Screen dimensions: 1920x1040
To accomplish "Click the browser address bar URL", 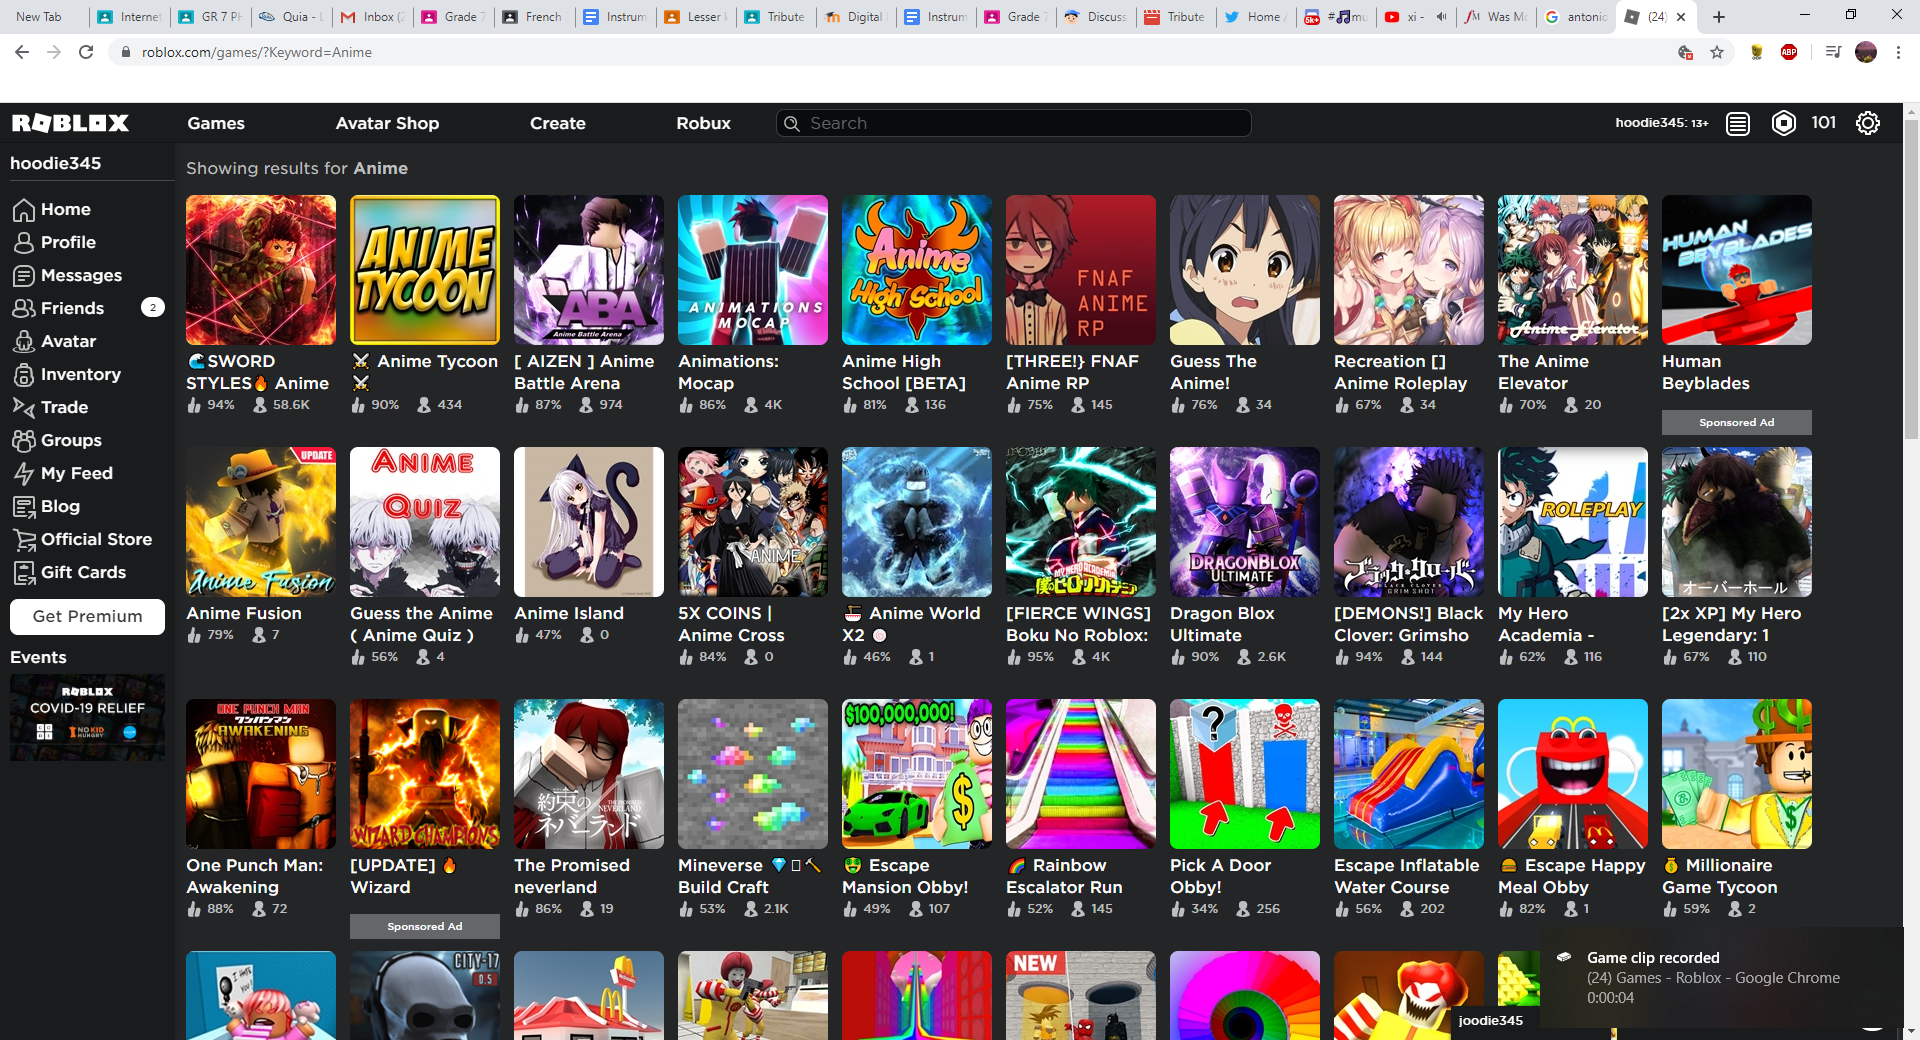I will point(257,52).
